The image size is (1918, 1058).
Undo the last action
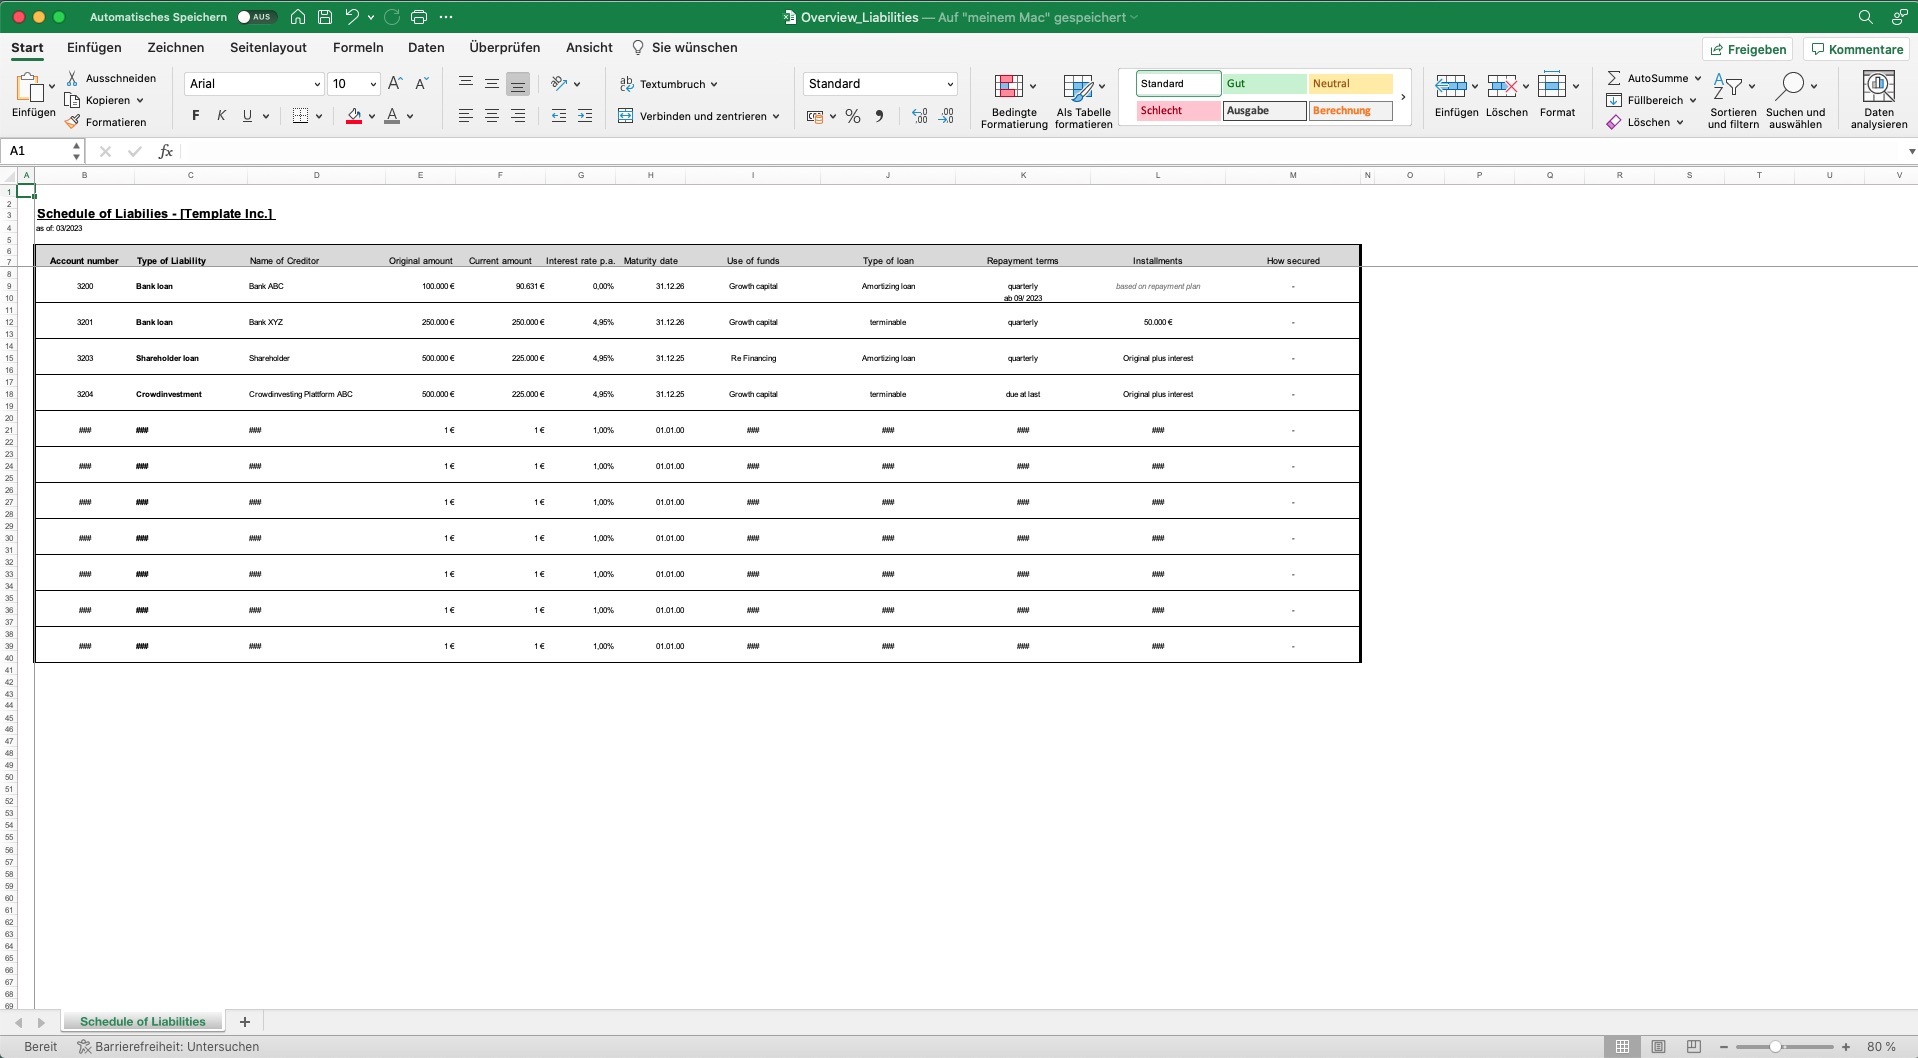(352, 17)
